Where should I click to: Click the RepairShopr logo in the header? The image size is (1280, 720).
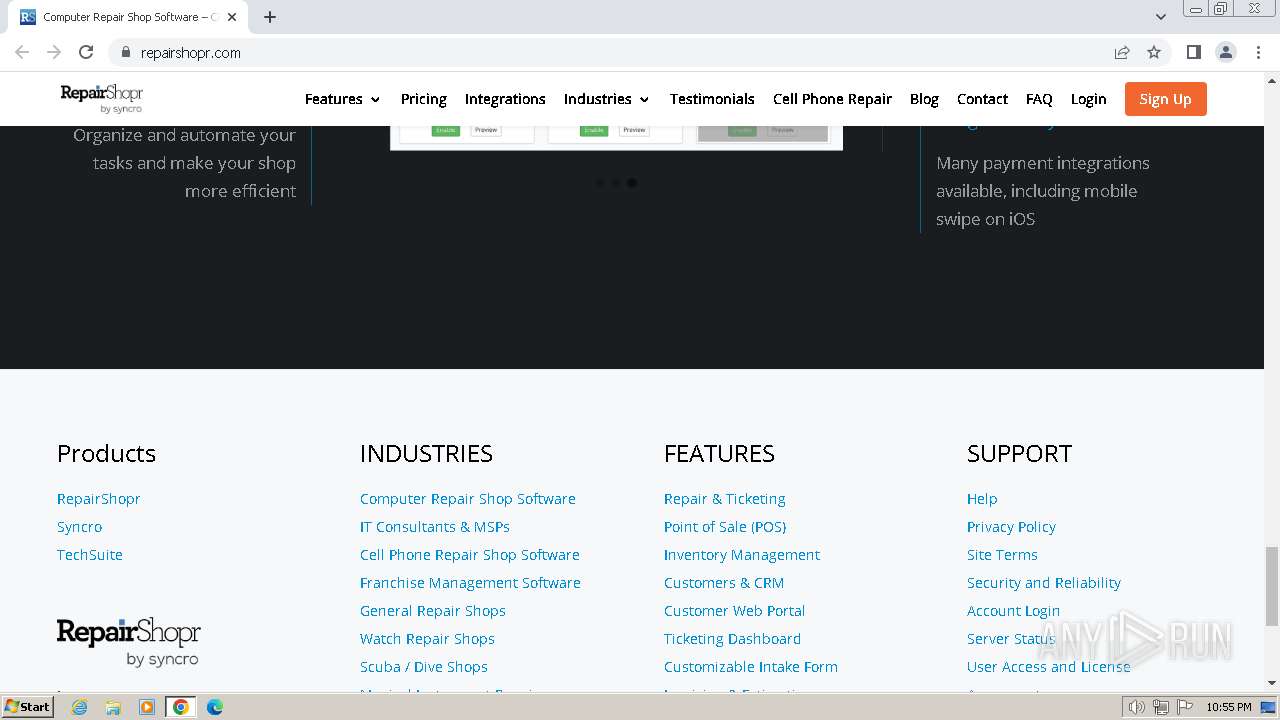[x=102, y=98]
